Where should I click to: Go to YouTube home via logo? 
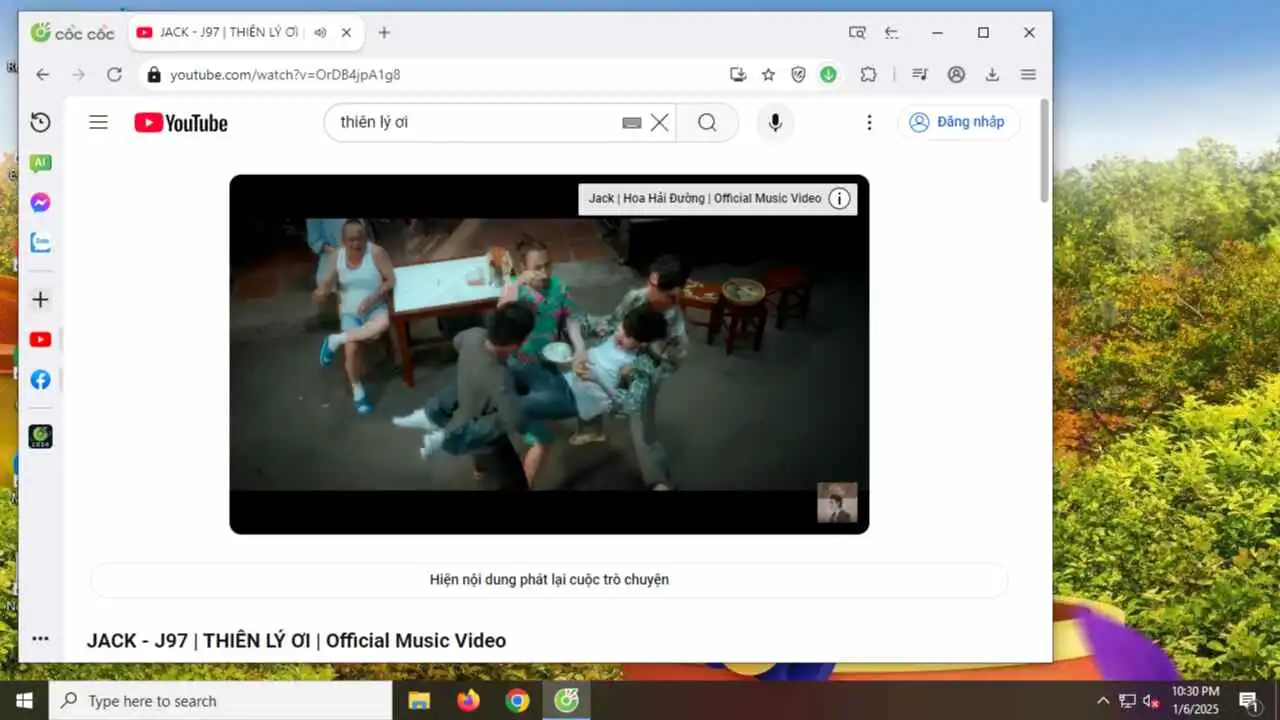point(181,123)
